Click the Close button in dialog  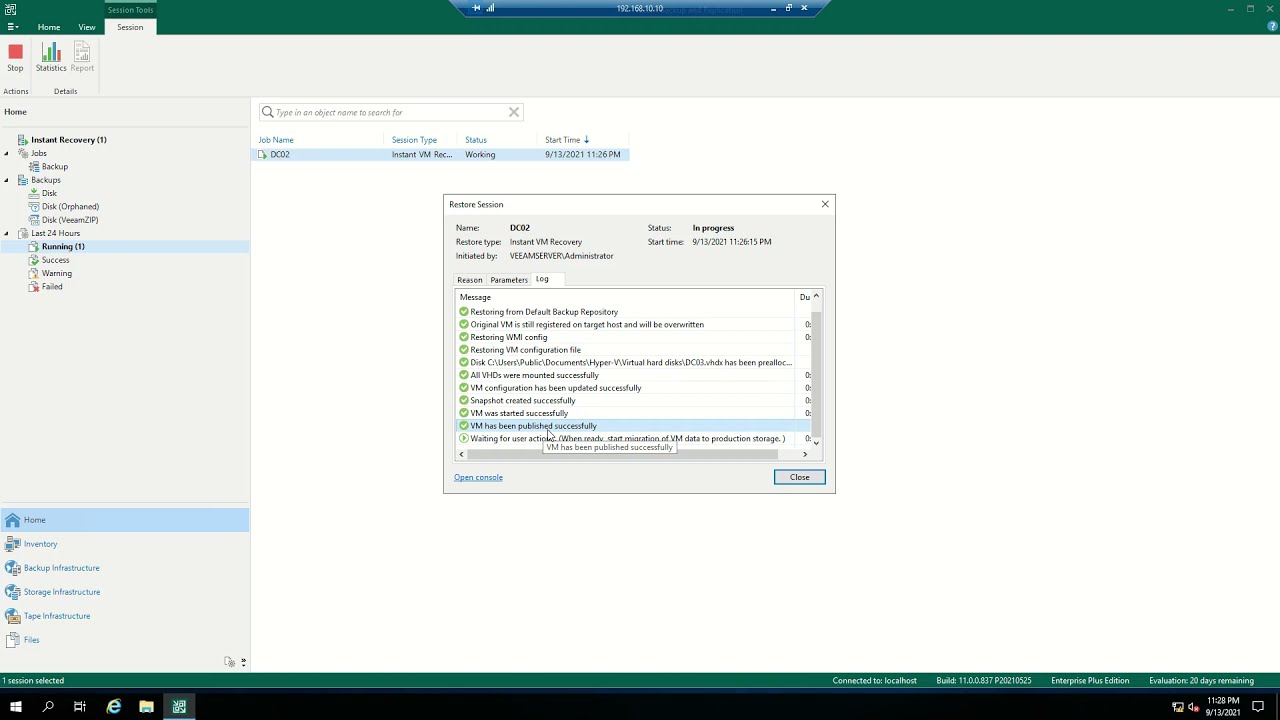pyautogui.click(x=799, y=477)
